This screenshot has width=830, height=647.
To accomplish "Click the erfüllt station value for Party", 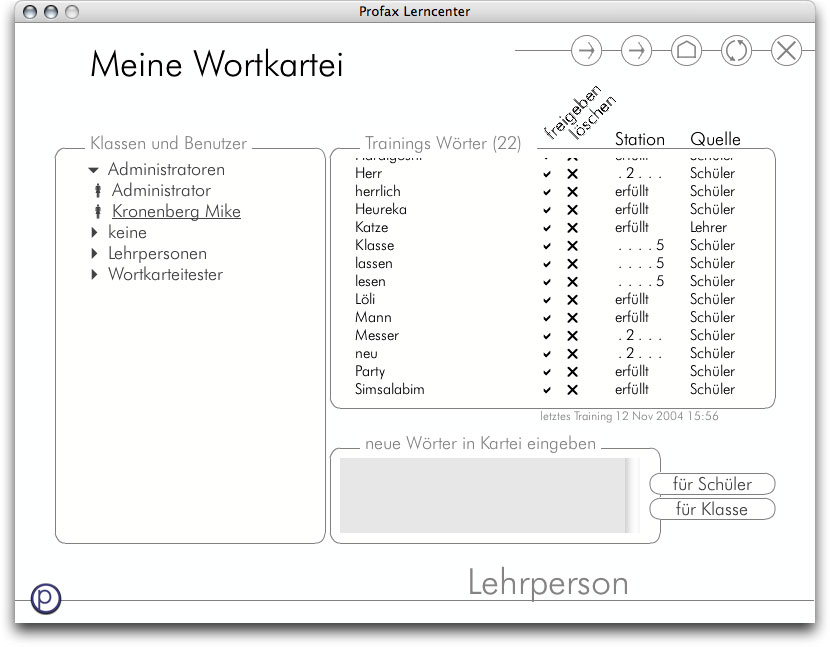I will 631,372.
